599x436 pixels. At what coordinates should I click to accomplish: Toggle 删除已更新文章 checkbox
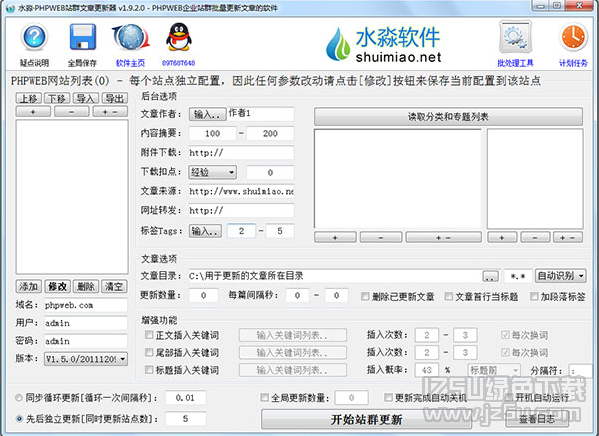[x=365, y=296]
